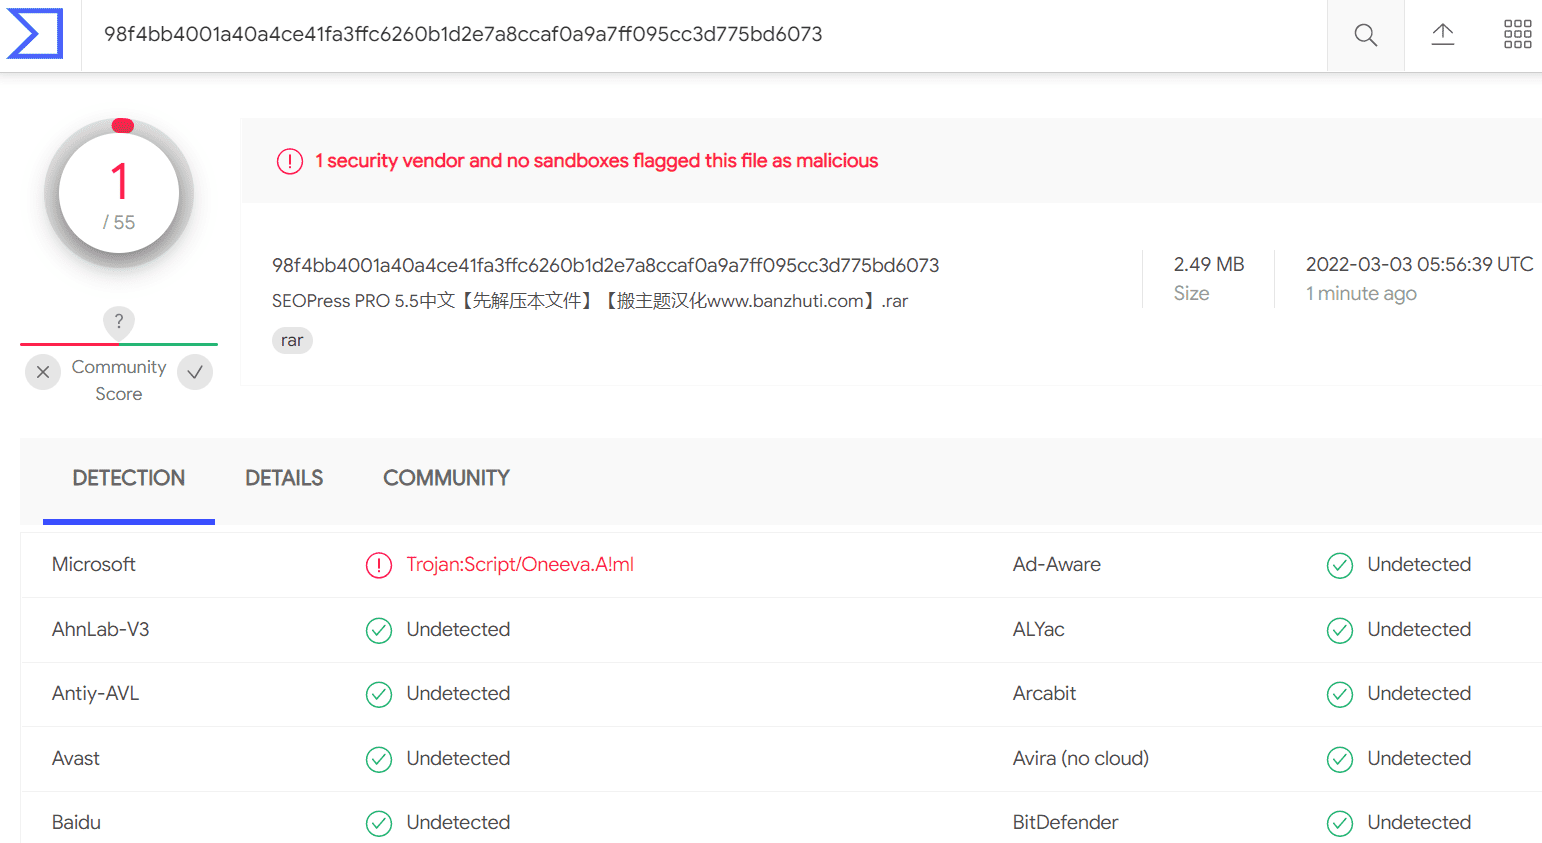
Task: Switch to the DETECTION tab
Action: point(129,478)
